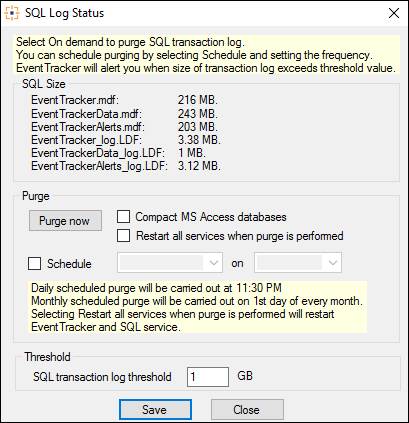Image resolution: width=409 pixels, height=423 pixels.
Task: Enable Compact MS Access databases checkbox
Action: click(123, 217)
